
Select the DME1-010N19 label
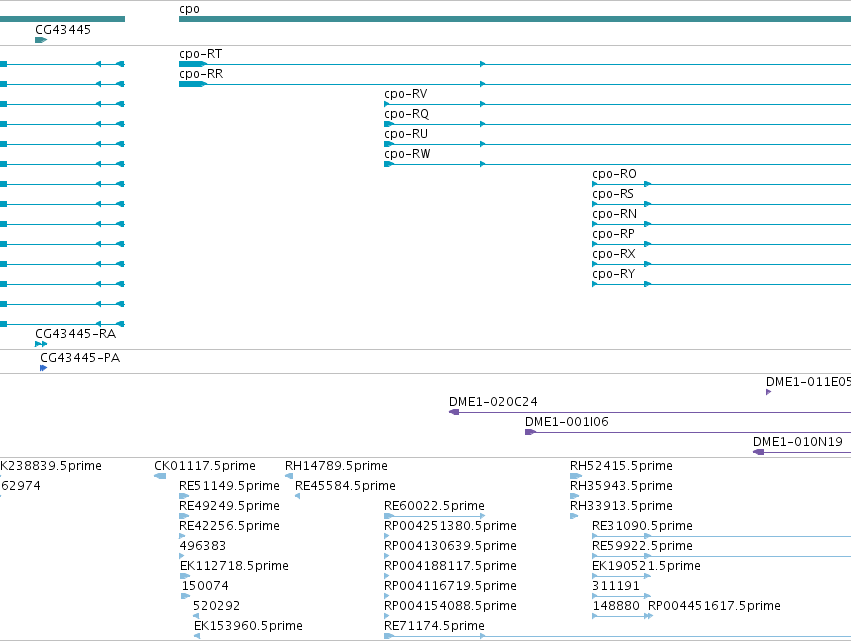click(798, 442)
